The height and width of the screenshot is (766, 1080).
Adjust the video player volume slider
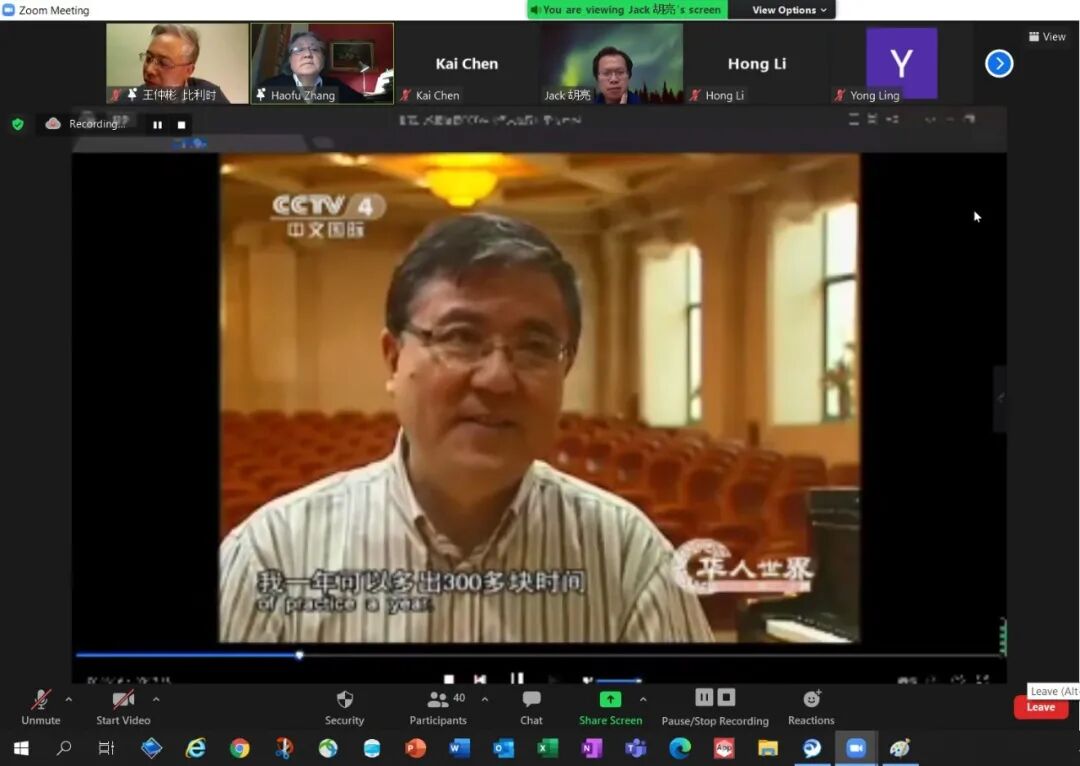(619, 681)
